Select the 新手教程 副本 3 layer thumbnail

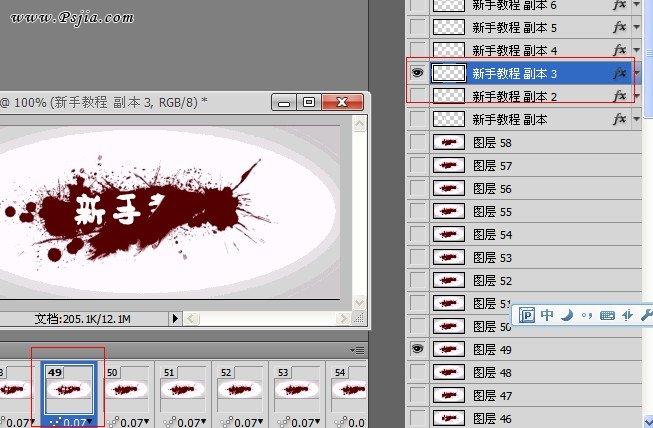pyautogui.click(x=449, y=73)
